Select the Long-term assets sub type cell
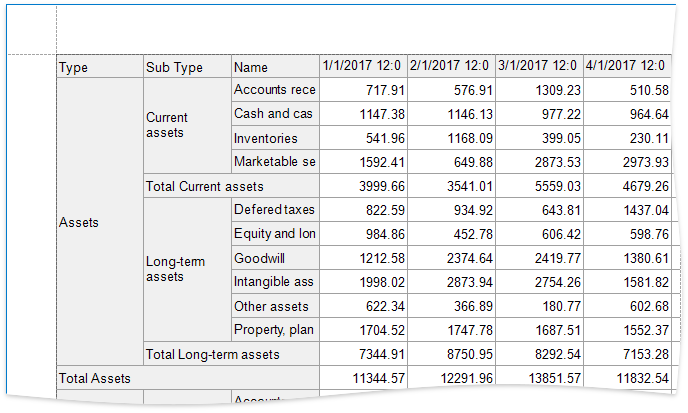The height and width of the screenshot is (413, 688). (187, 269)
